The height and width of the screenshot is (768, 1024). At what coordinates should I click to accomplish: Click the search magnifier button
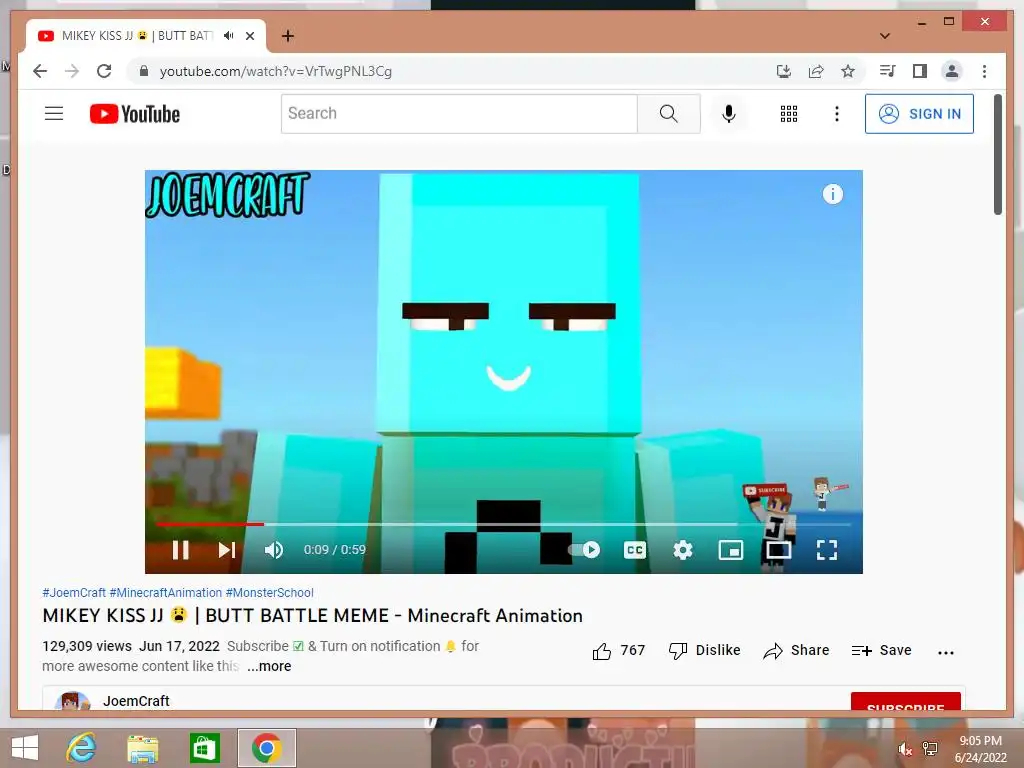[669, 114]
